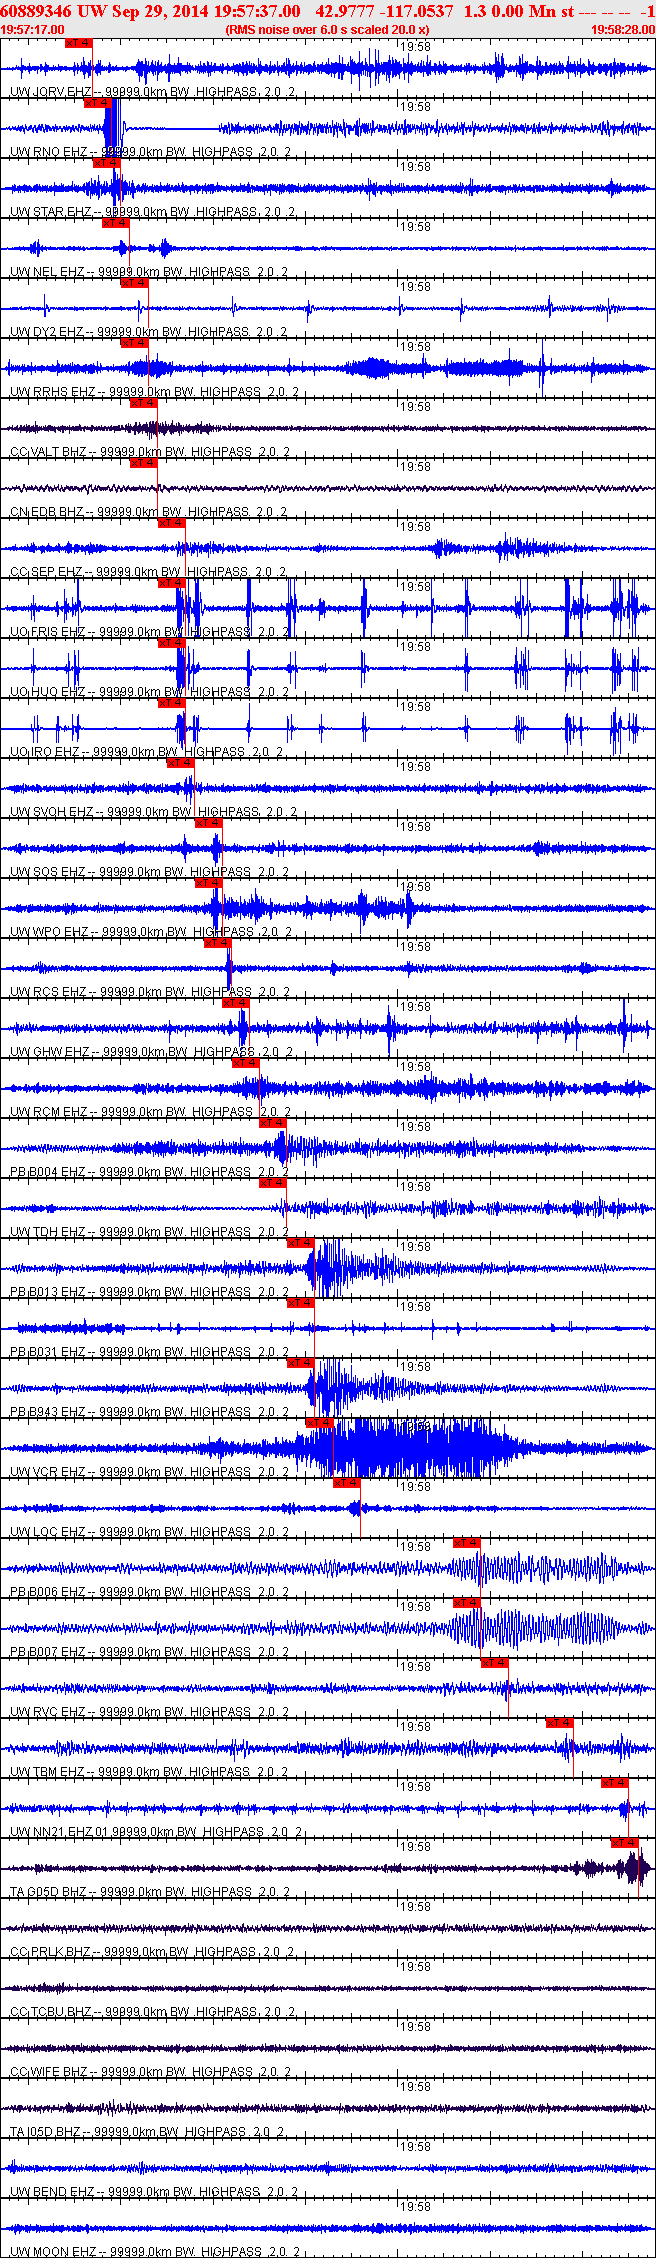The height and width of the screenshot is (2258, 656).
Task: Select the pick flag on the TA G05D trace
Action: click(x=625, y=1843)
